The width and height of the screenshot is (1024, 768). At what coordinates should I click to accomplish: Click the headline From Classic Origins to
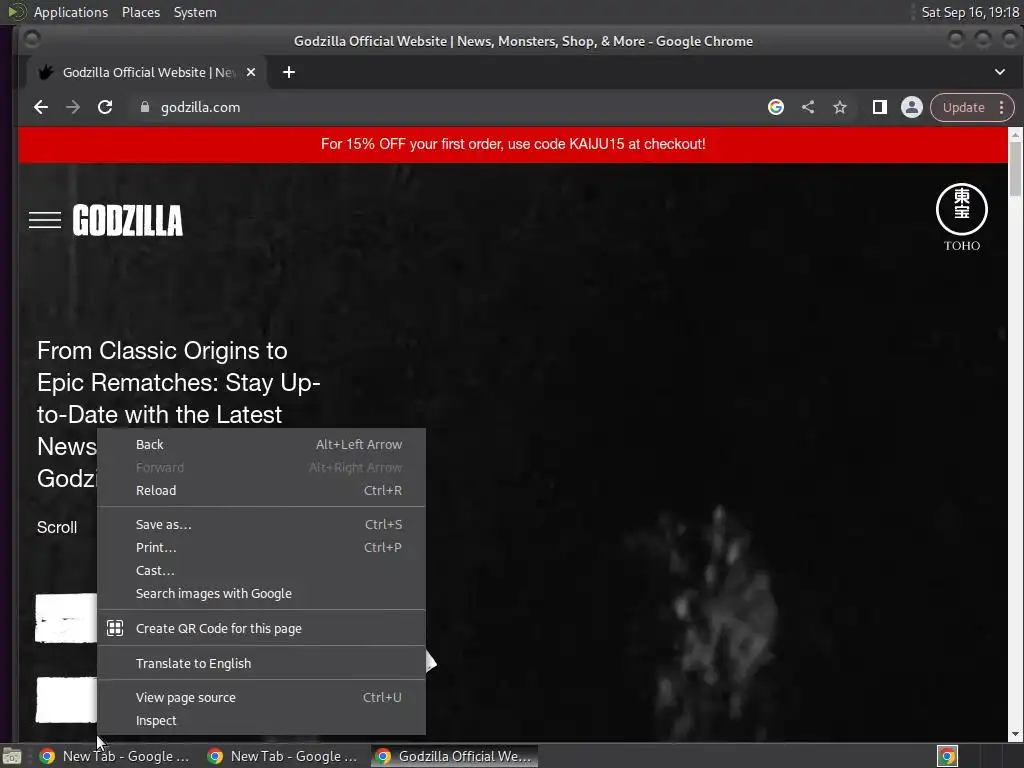(x=162, y=351)
